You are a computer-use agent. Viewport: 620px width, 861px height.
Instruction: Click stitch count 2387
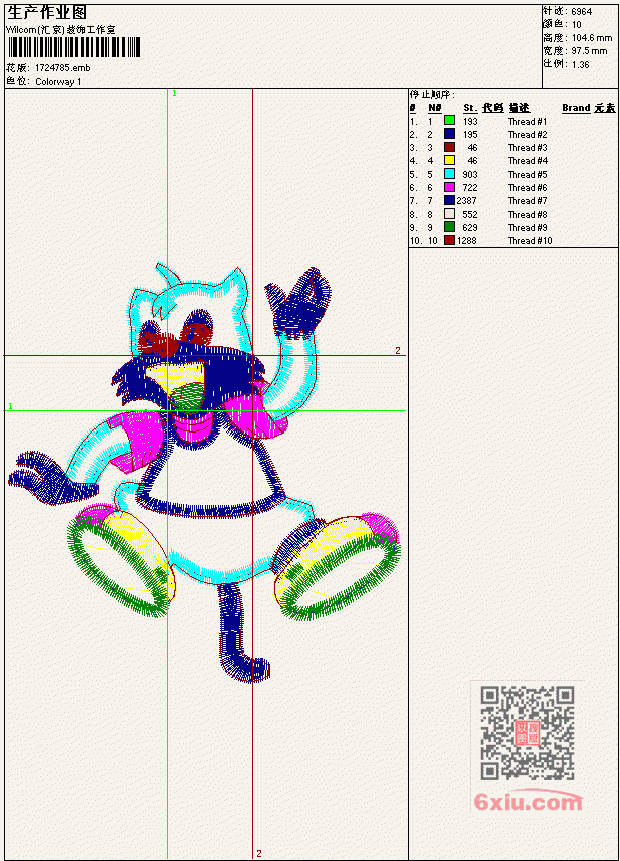[x=467, y=201]
